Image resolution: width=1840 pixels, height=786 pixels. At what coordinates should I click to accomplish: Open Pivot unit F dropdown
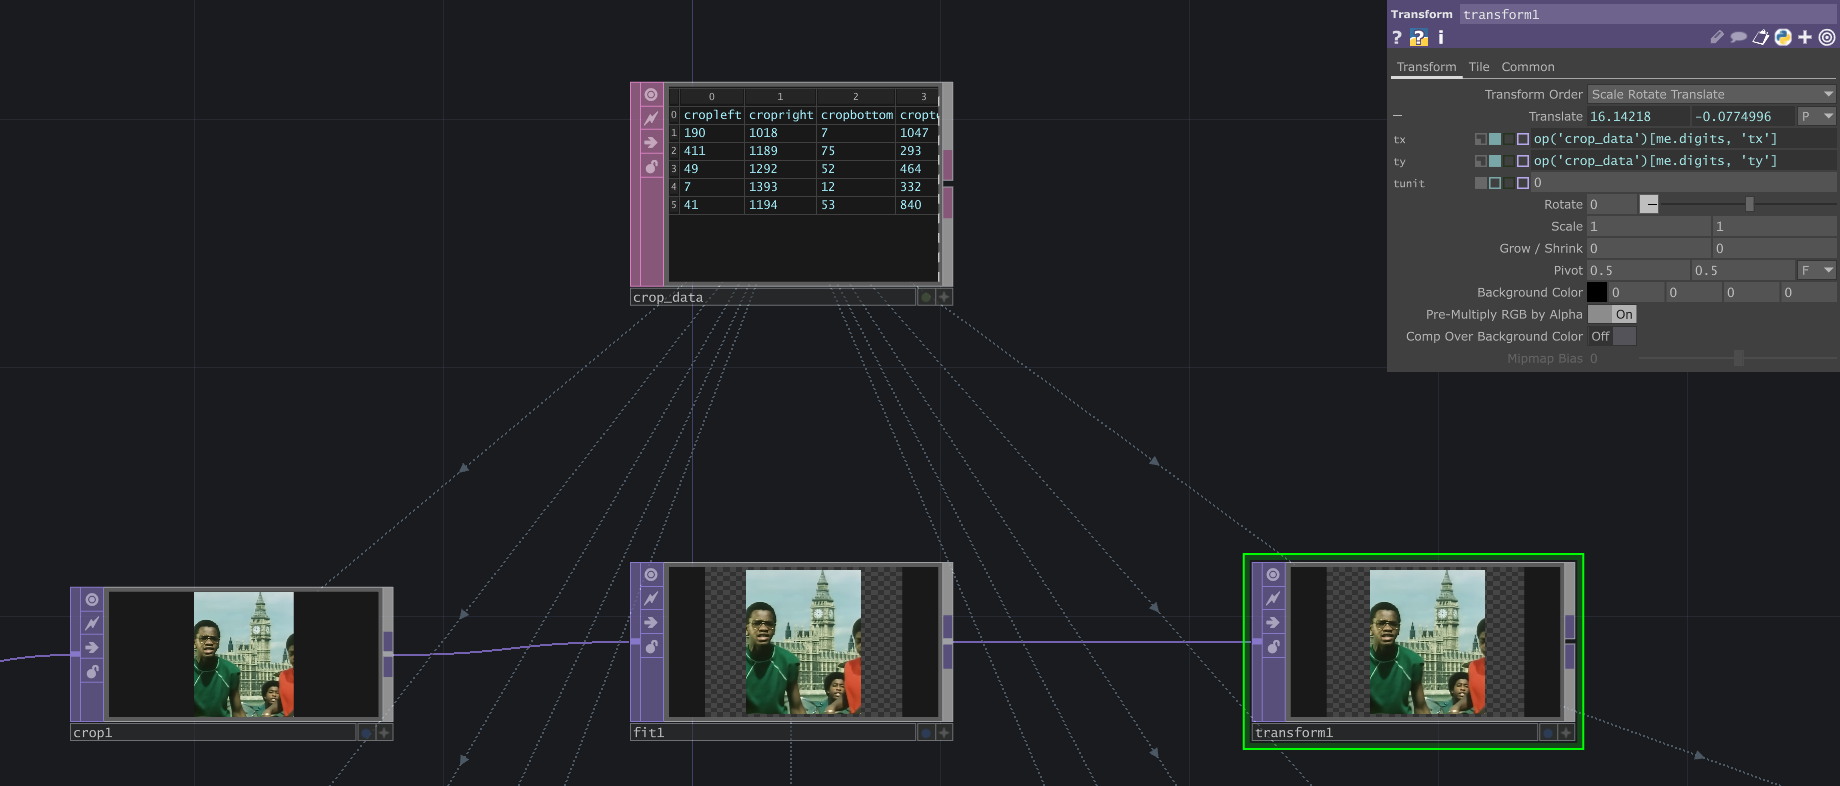[1816, 271]
